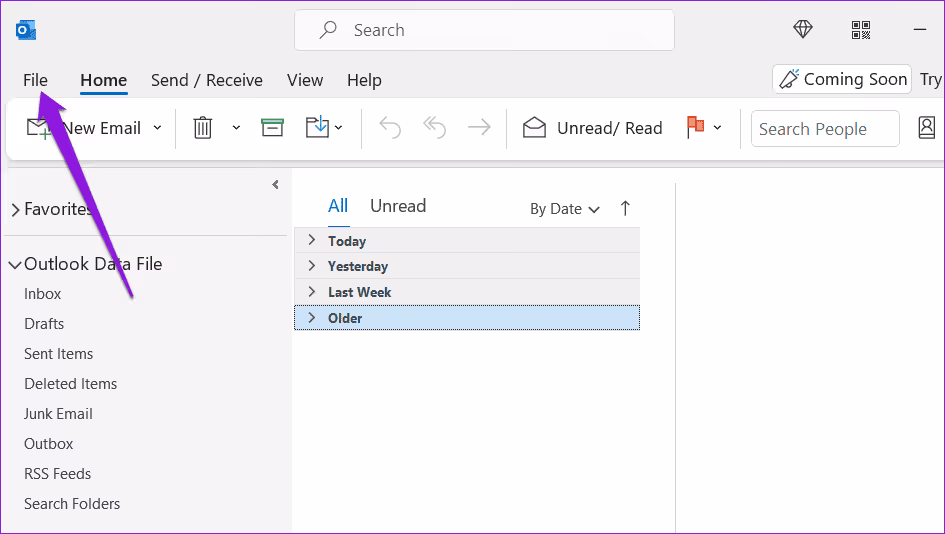Open the File menu

coord(35,80)
